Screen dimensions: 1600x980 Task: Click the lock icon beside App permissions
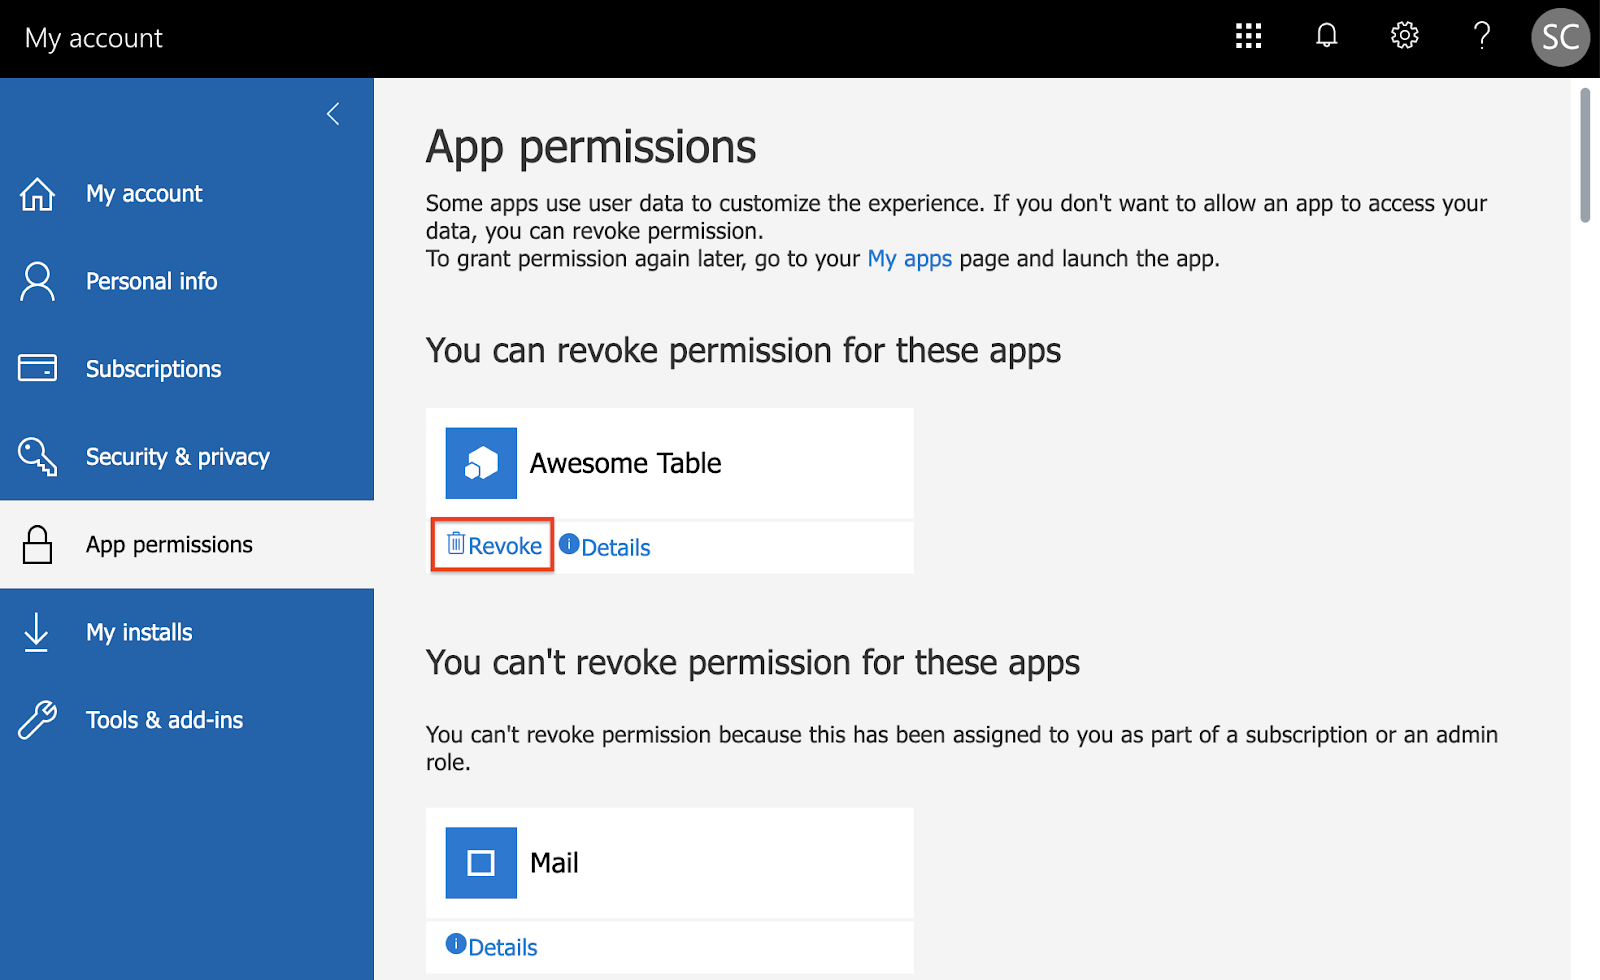point(37,544)
